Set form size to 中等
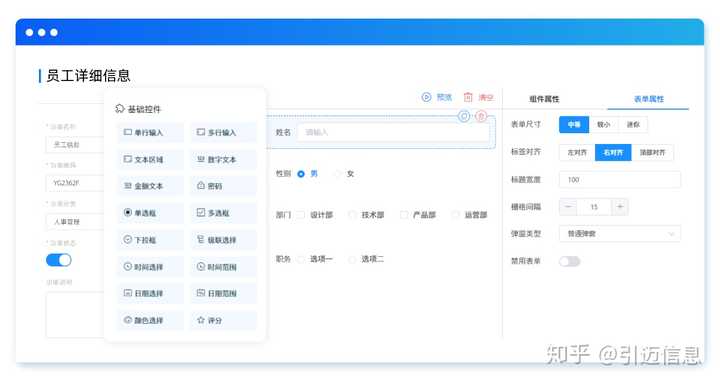720x384 pixels. 574,124
